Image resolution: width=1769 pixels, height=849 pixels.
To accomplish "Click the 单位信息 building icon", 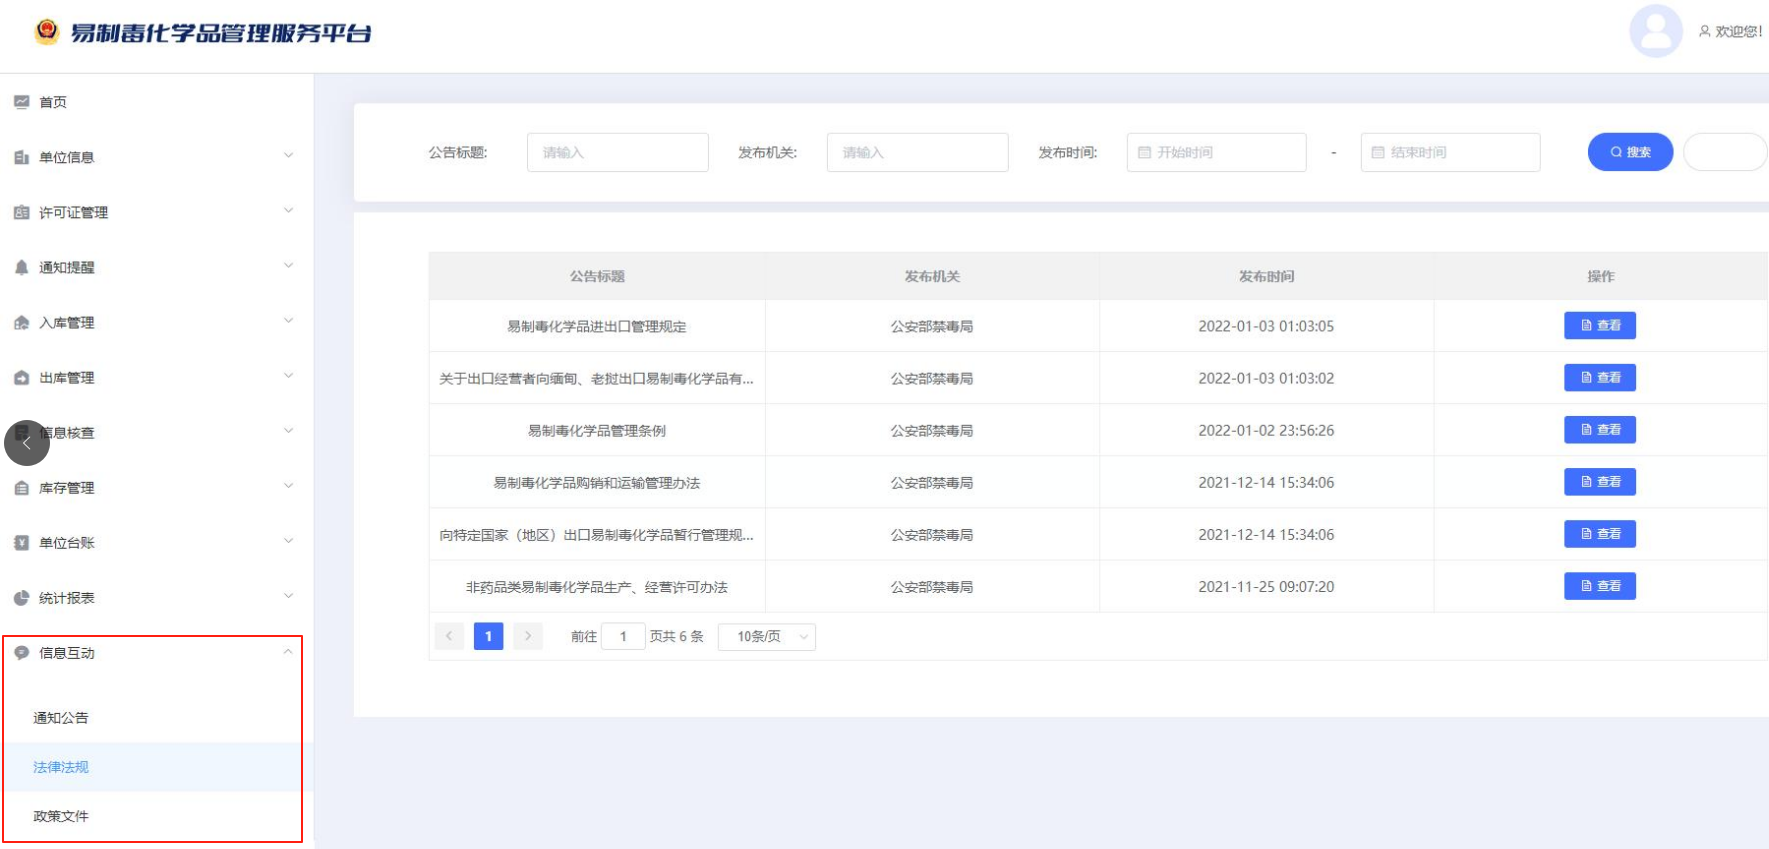I will click(22, 157).
